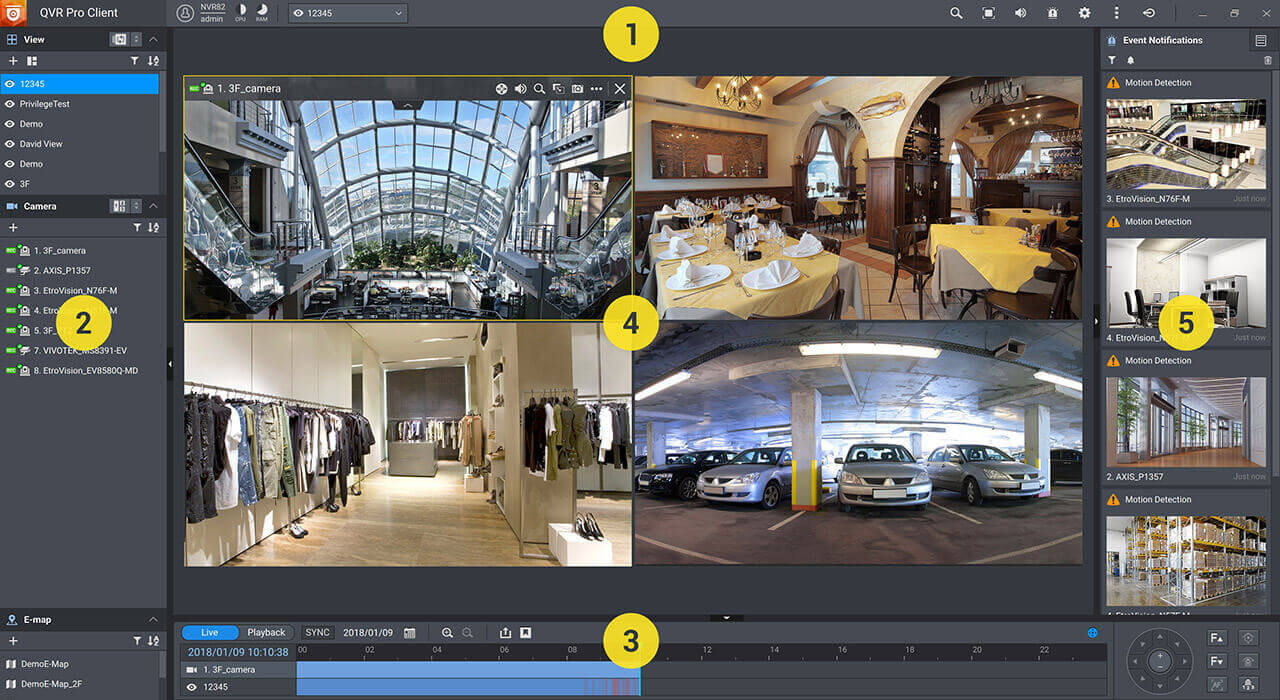Click 3. EtroVision_N76F-M motion event thumbnail
Viewport: 1280px width, 700px height.
(x=1186, y=144)
